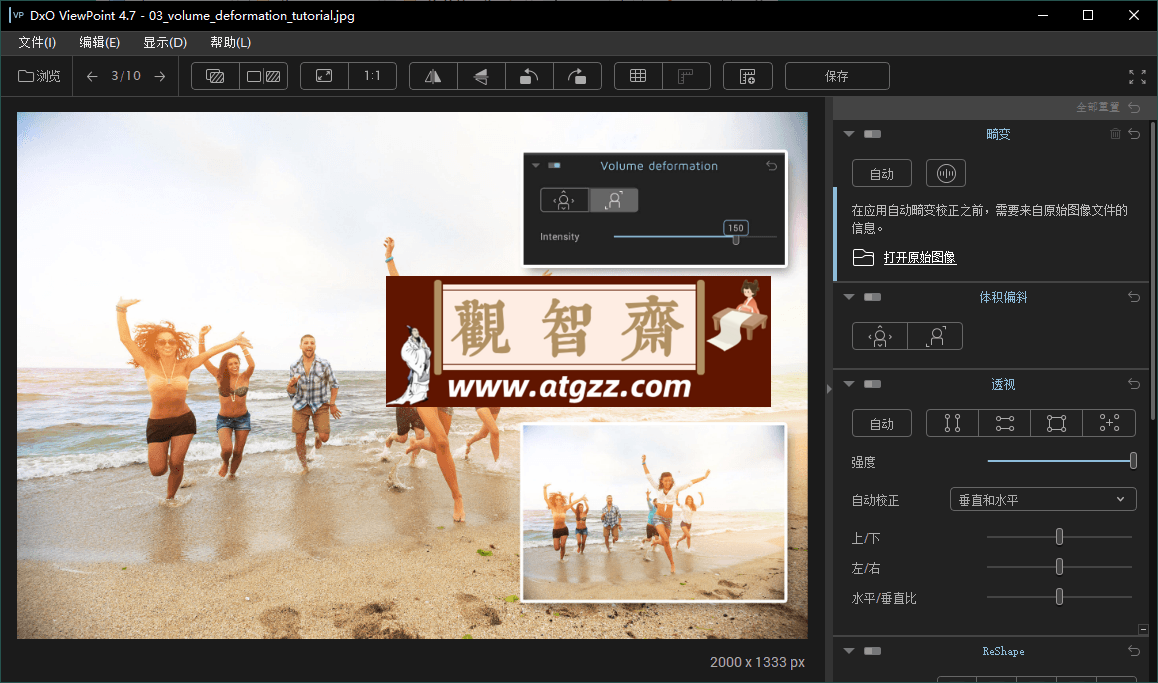Open the 打开原始图像 link
The width and height of the screenshot is (1158, 683).
(x=919, y=258)
